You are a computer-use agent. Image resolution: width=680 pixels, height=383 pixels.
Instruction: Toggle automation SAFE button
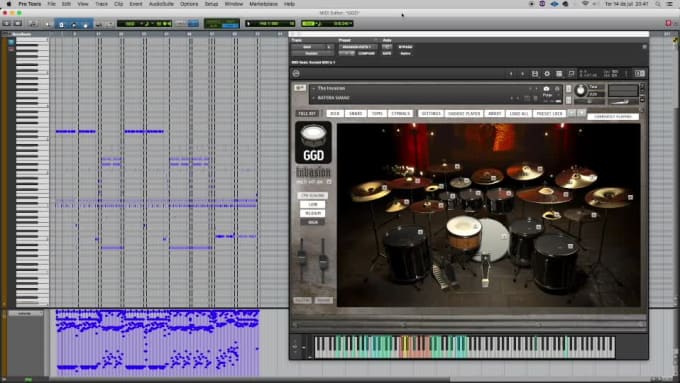click(x=387, y=53)
